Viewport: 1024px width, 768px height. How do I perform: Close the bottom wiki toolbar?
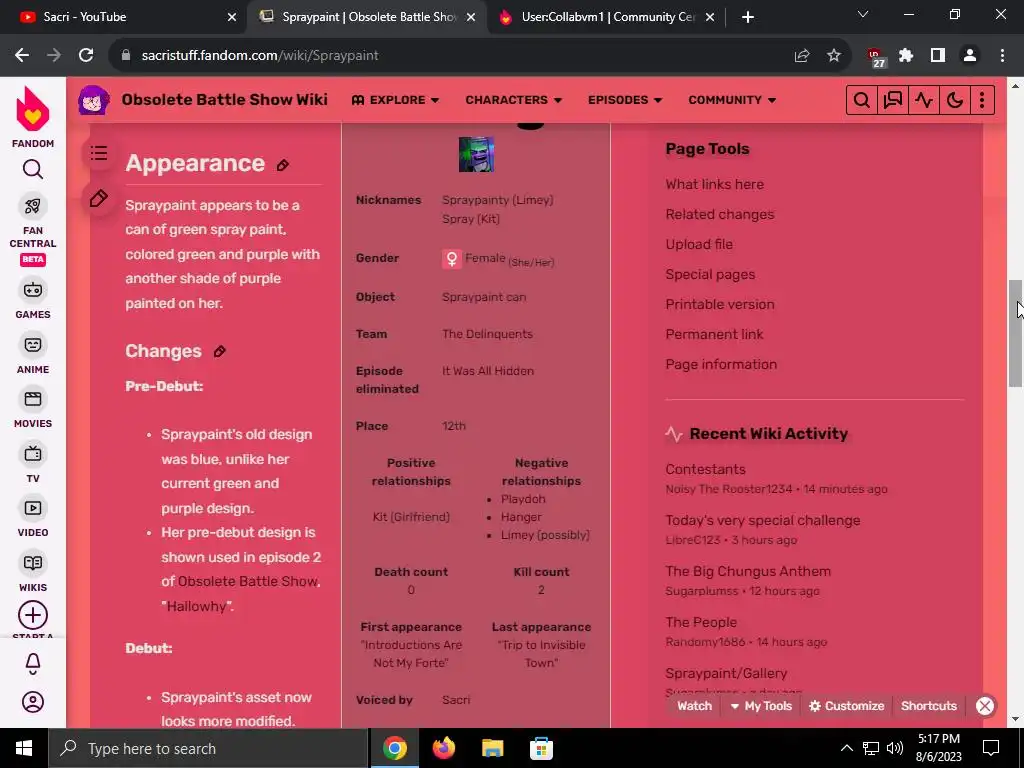click(985, 706)
